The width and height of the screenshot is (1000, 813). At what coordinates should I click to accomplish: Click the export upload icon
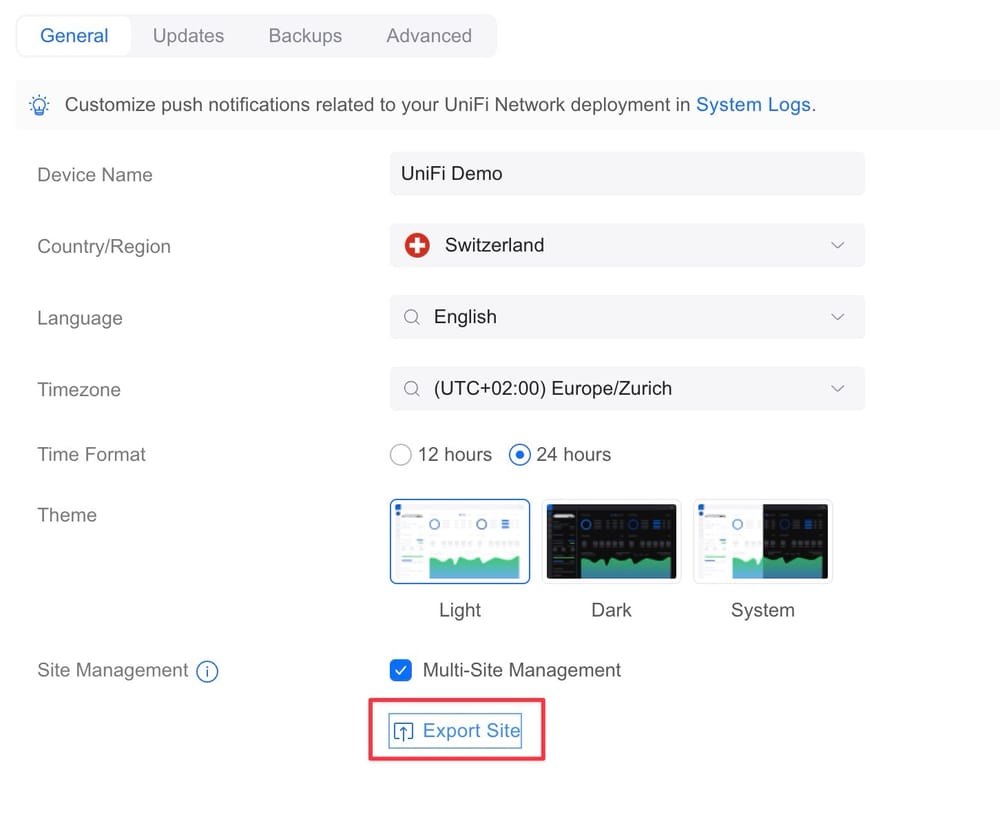point(403,731)
